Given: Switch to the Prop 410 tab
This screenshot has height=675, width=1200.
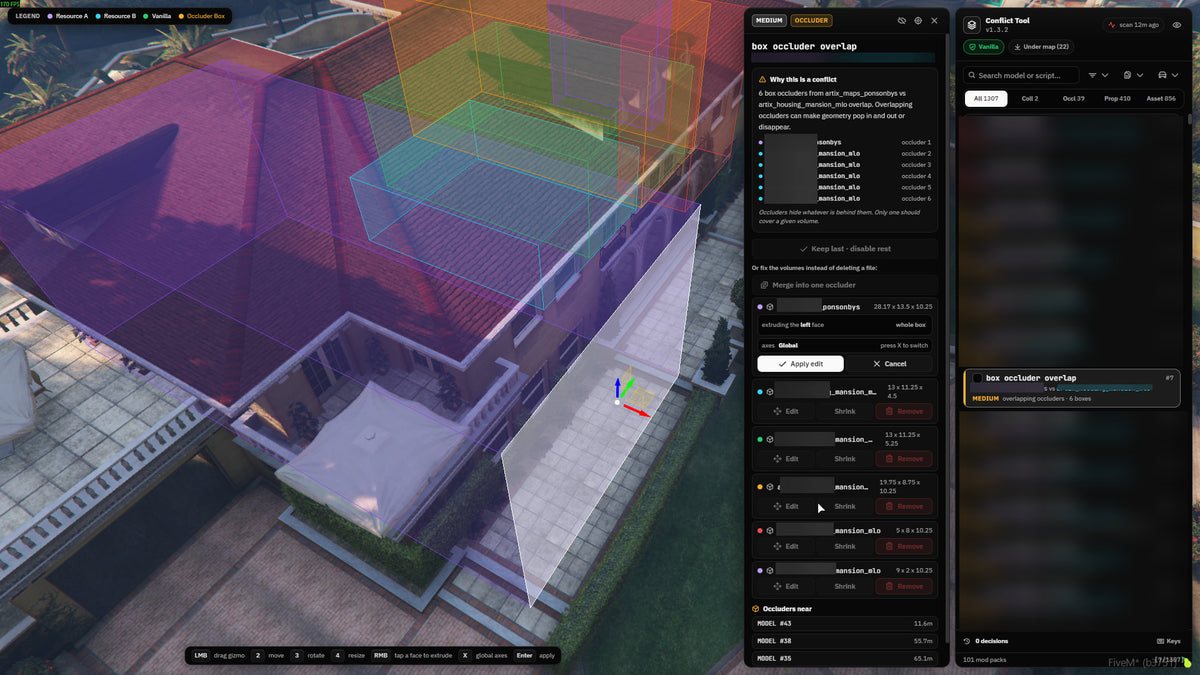Looking at the screenshot, I should coord(1117,99).
